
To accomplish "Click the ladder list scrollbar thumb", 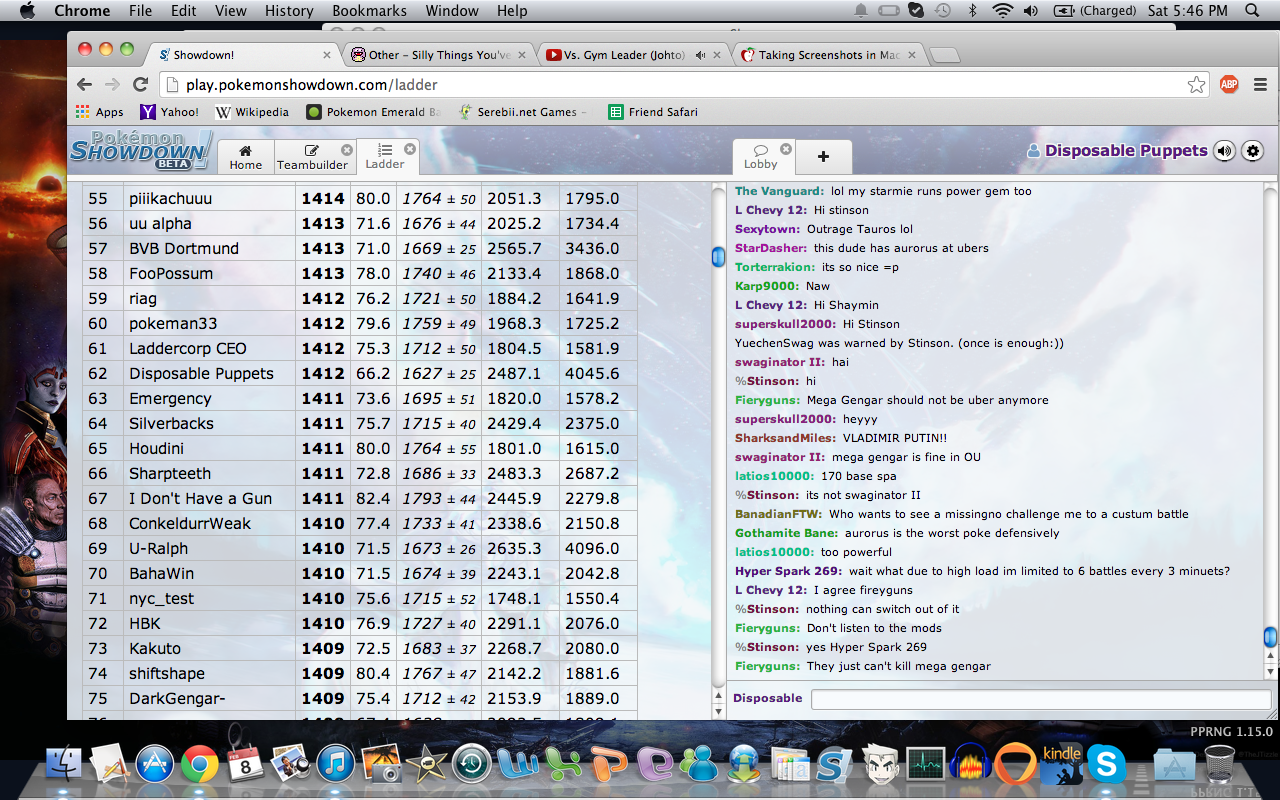I will 717,257.
